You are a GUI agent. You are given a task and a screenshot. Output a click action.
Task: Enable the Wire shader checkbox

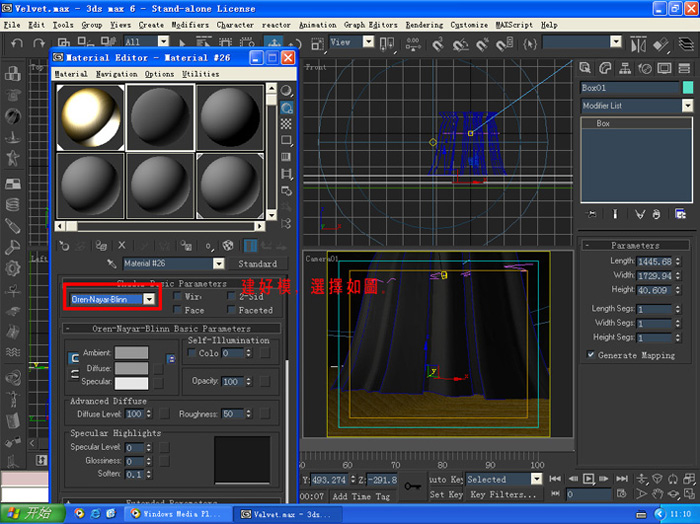pyautogui.click(x=177, y=296)
